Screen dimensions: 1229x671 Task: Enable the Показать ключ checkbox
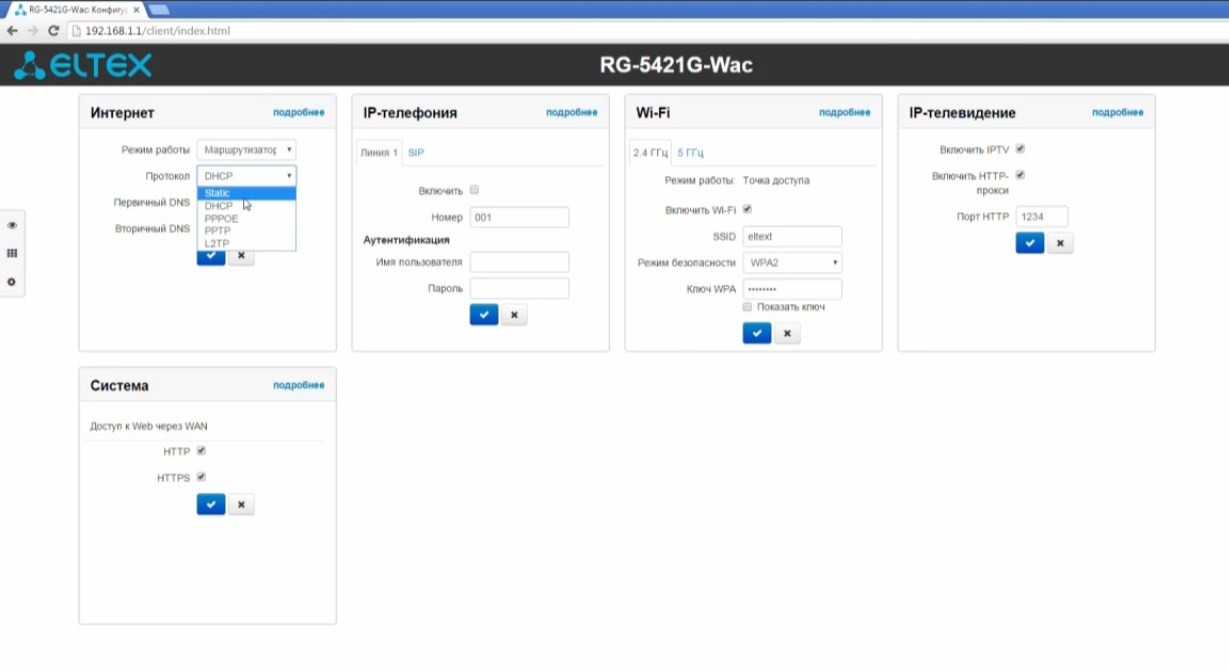point(747,307)
